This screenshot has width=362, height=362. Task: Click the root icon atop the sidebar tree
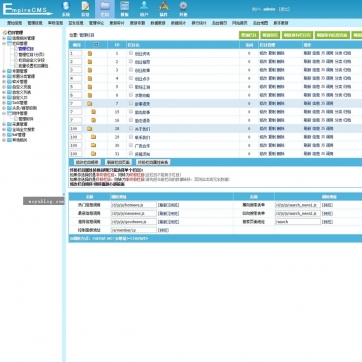tap(5, 33)
